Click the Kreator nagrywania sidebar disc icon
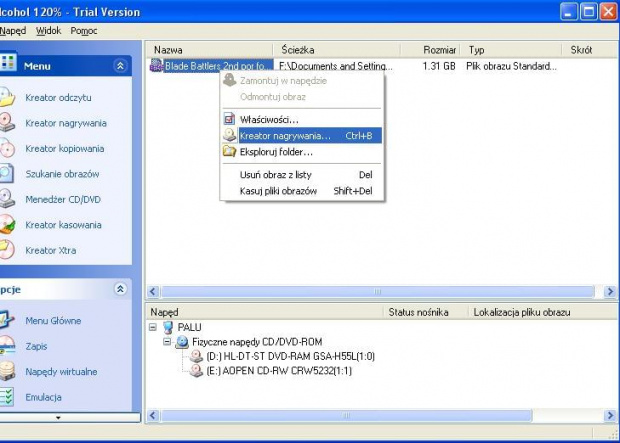Image resolution: width=620 pixels, height=443 pixels. tap(7, 123)
